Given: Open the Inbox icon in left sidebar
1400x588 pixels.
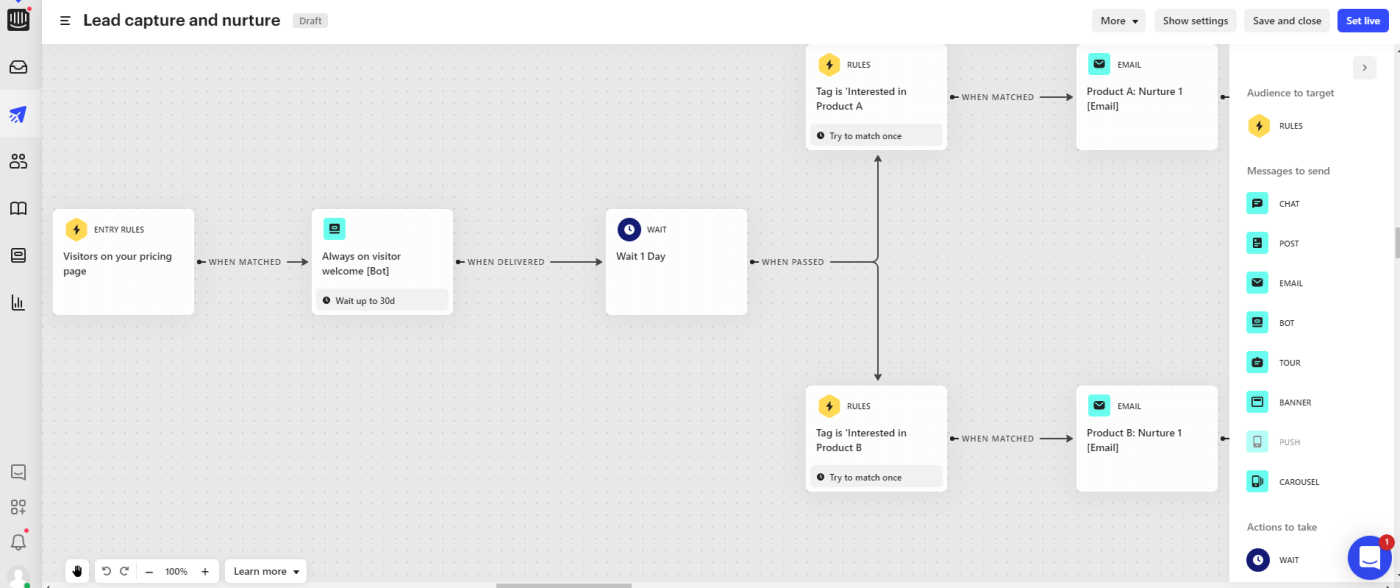Looking at the screenshot, I should [x=18, y=67].
